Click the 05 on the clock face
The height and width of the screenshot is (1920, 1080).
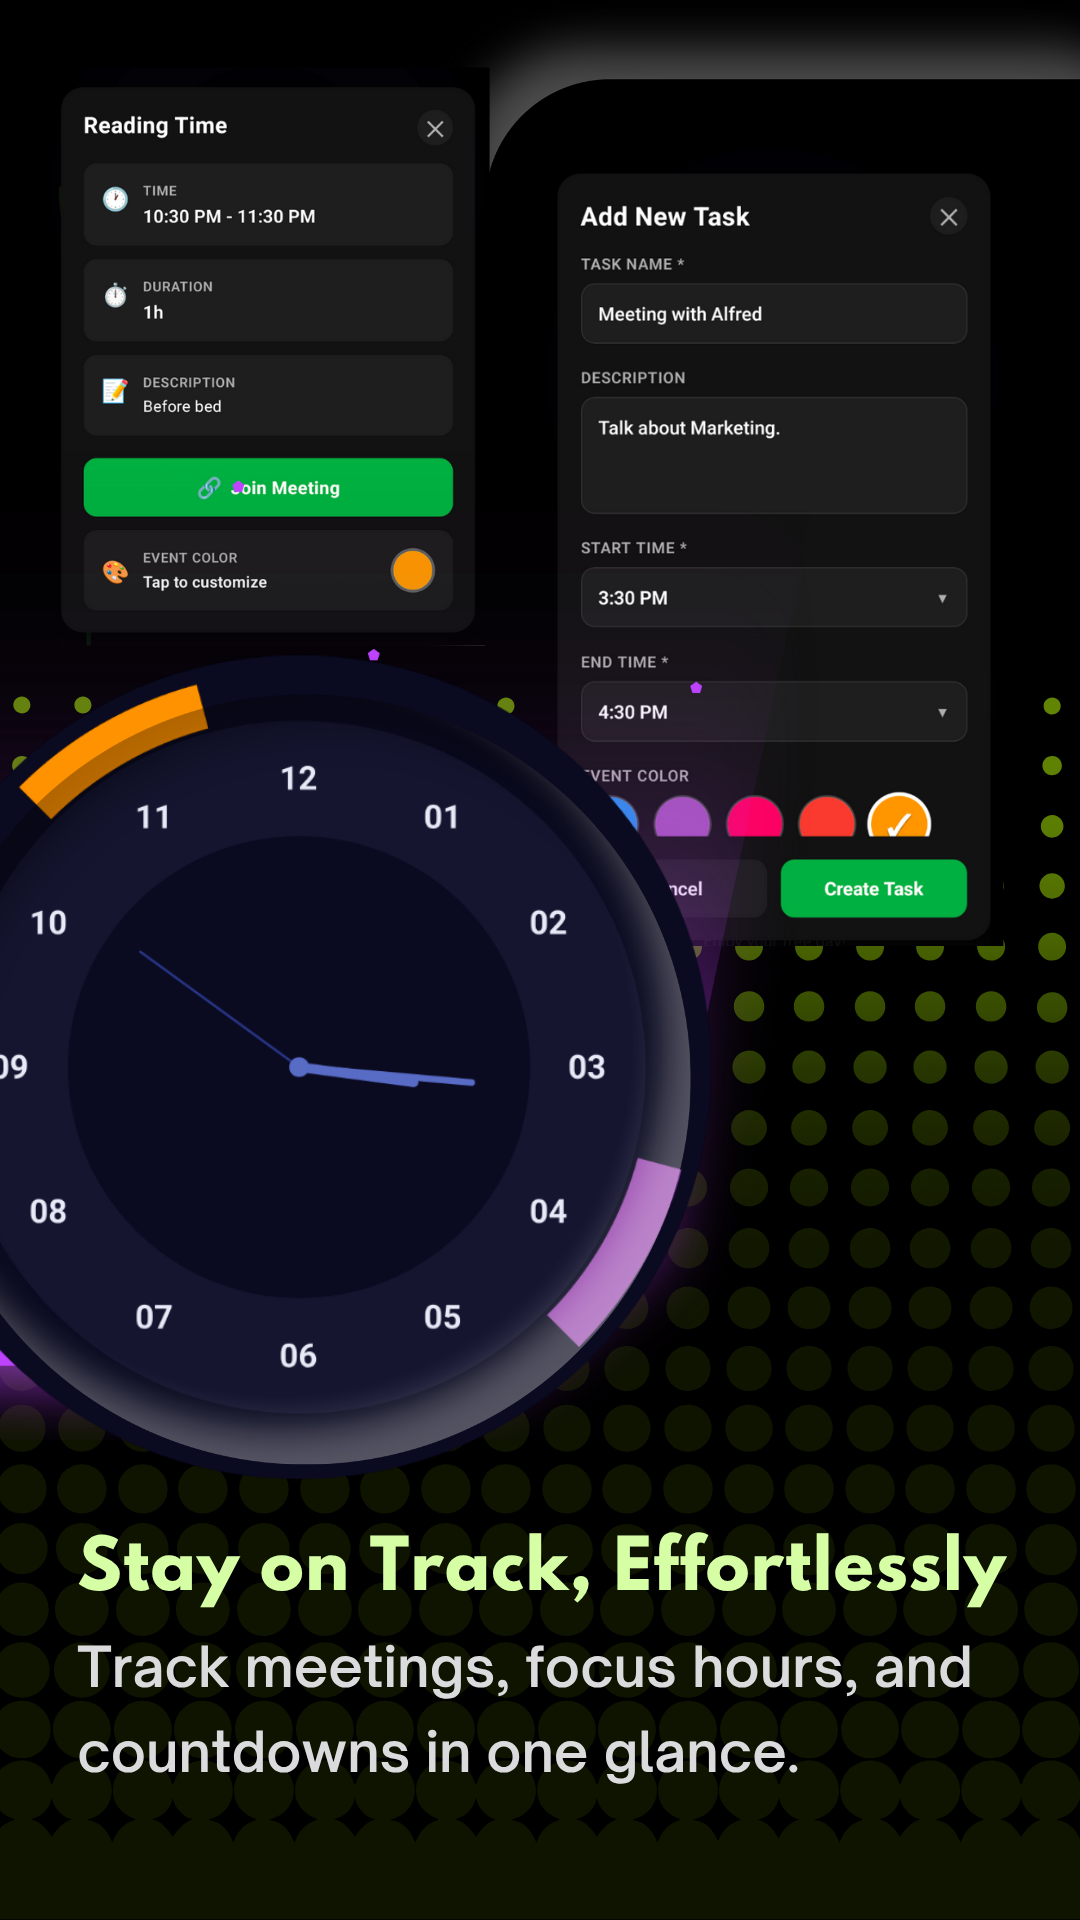[442, 1318]
